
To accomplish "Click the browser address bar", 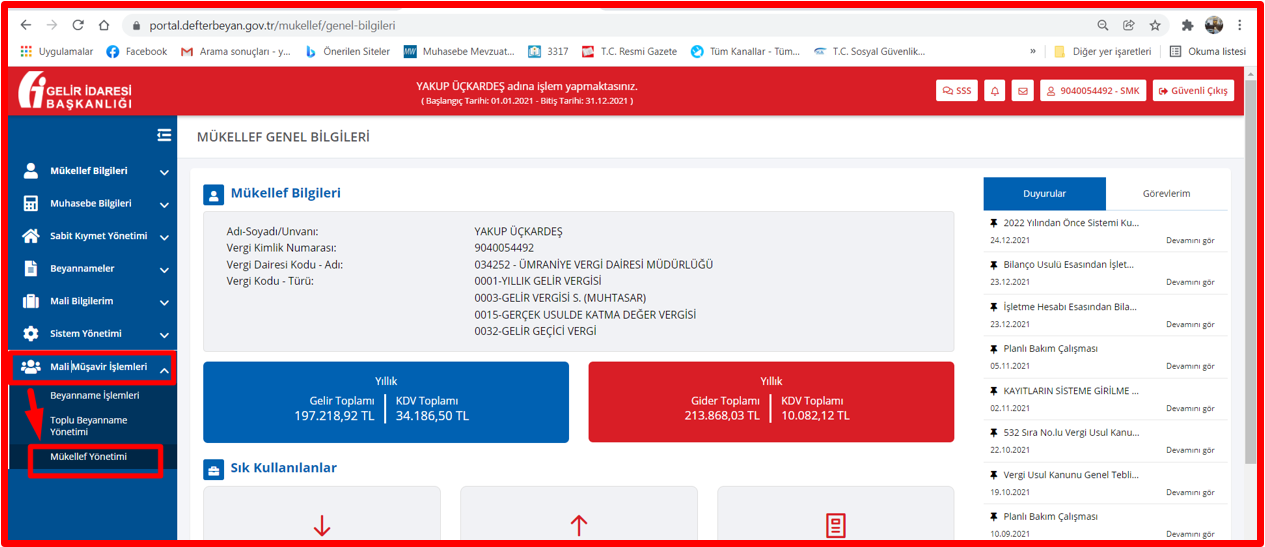I will [600, 25].
